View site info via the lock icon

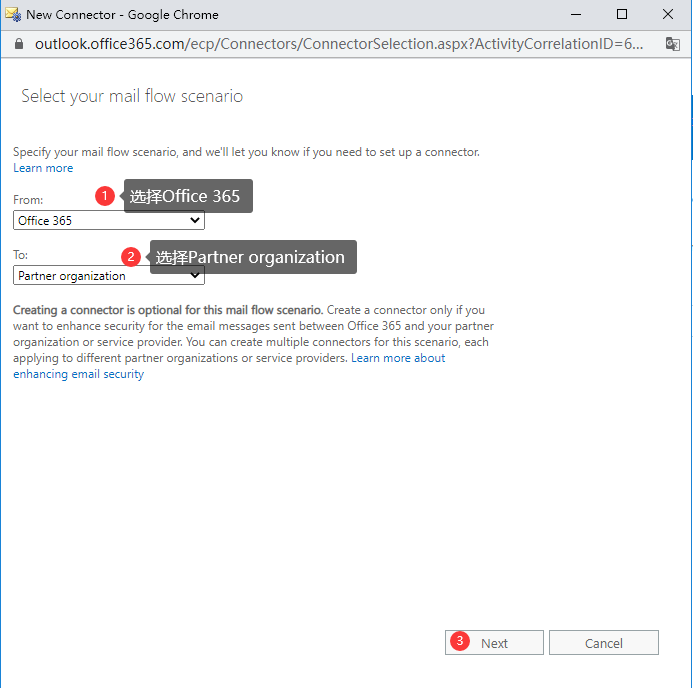(19, 44)
